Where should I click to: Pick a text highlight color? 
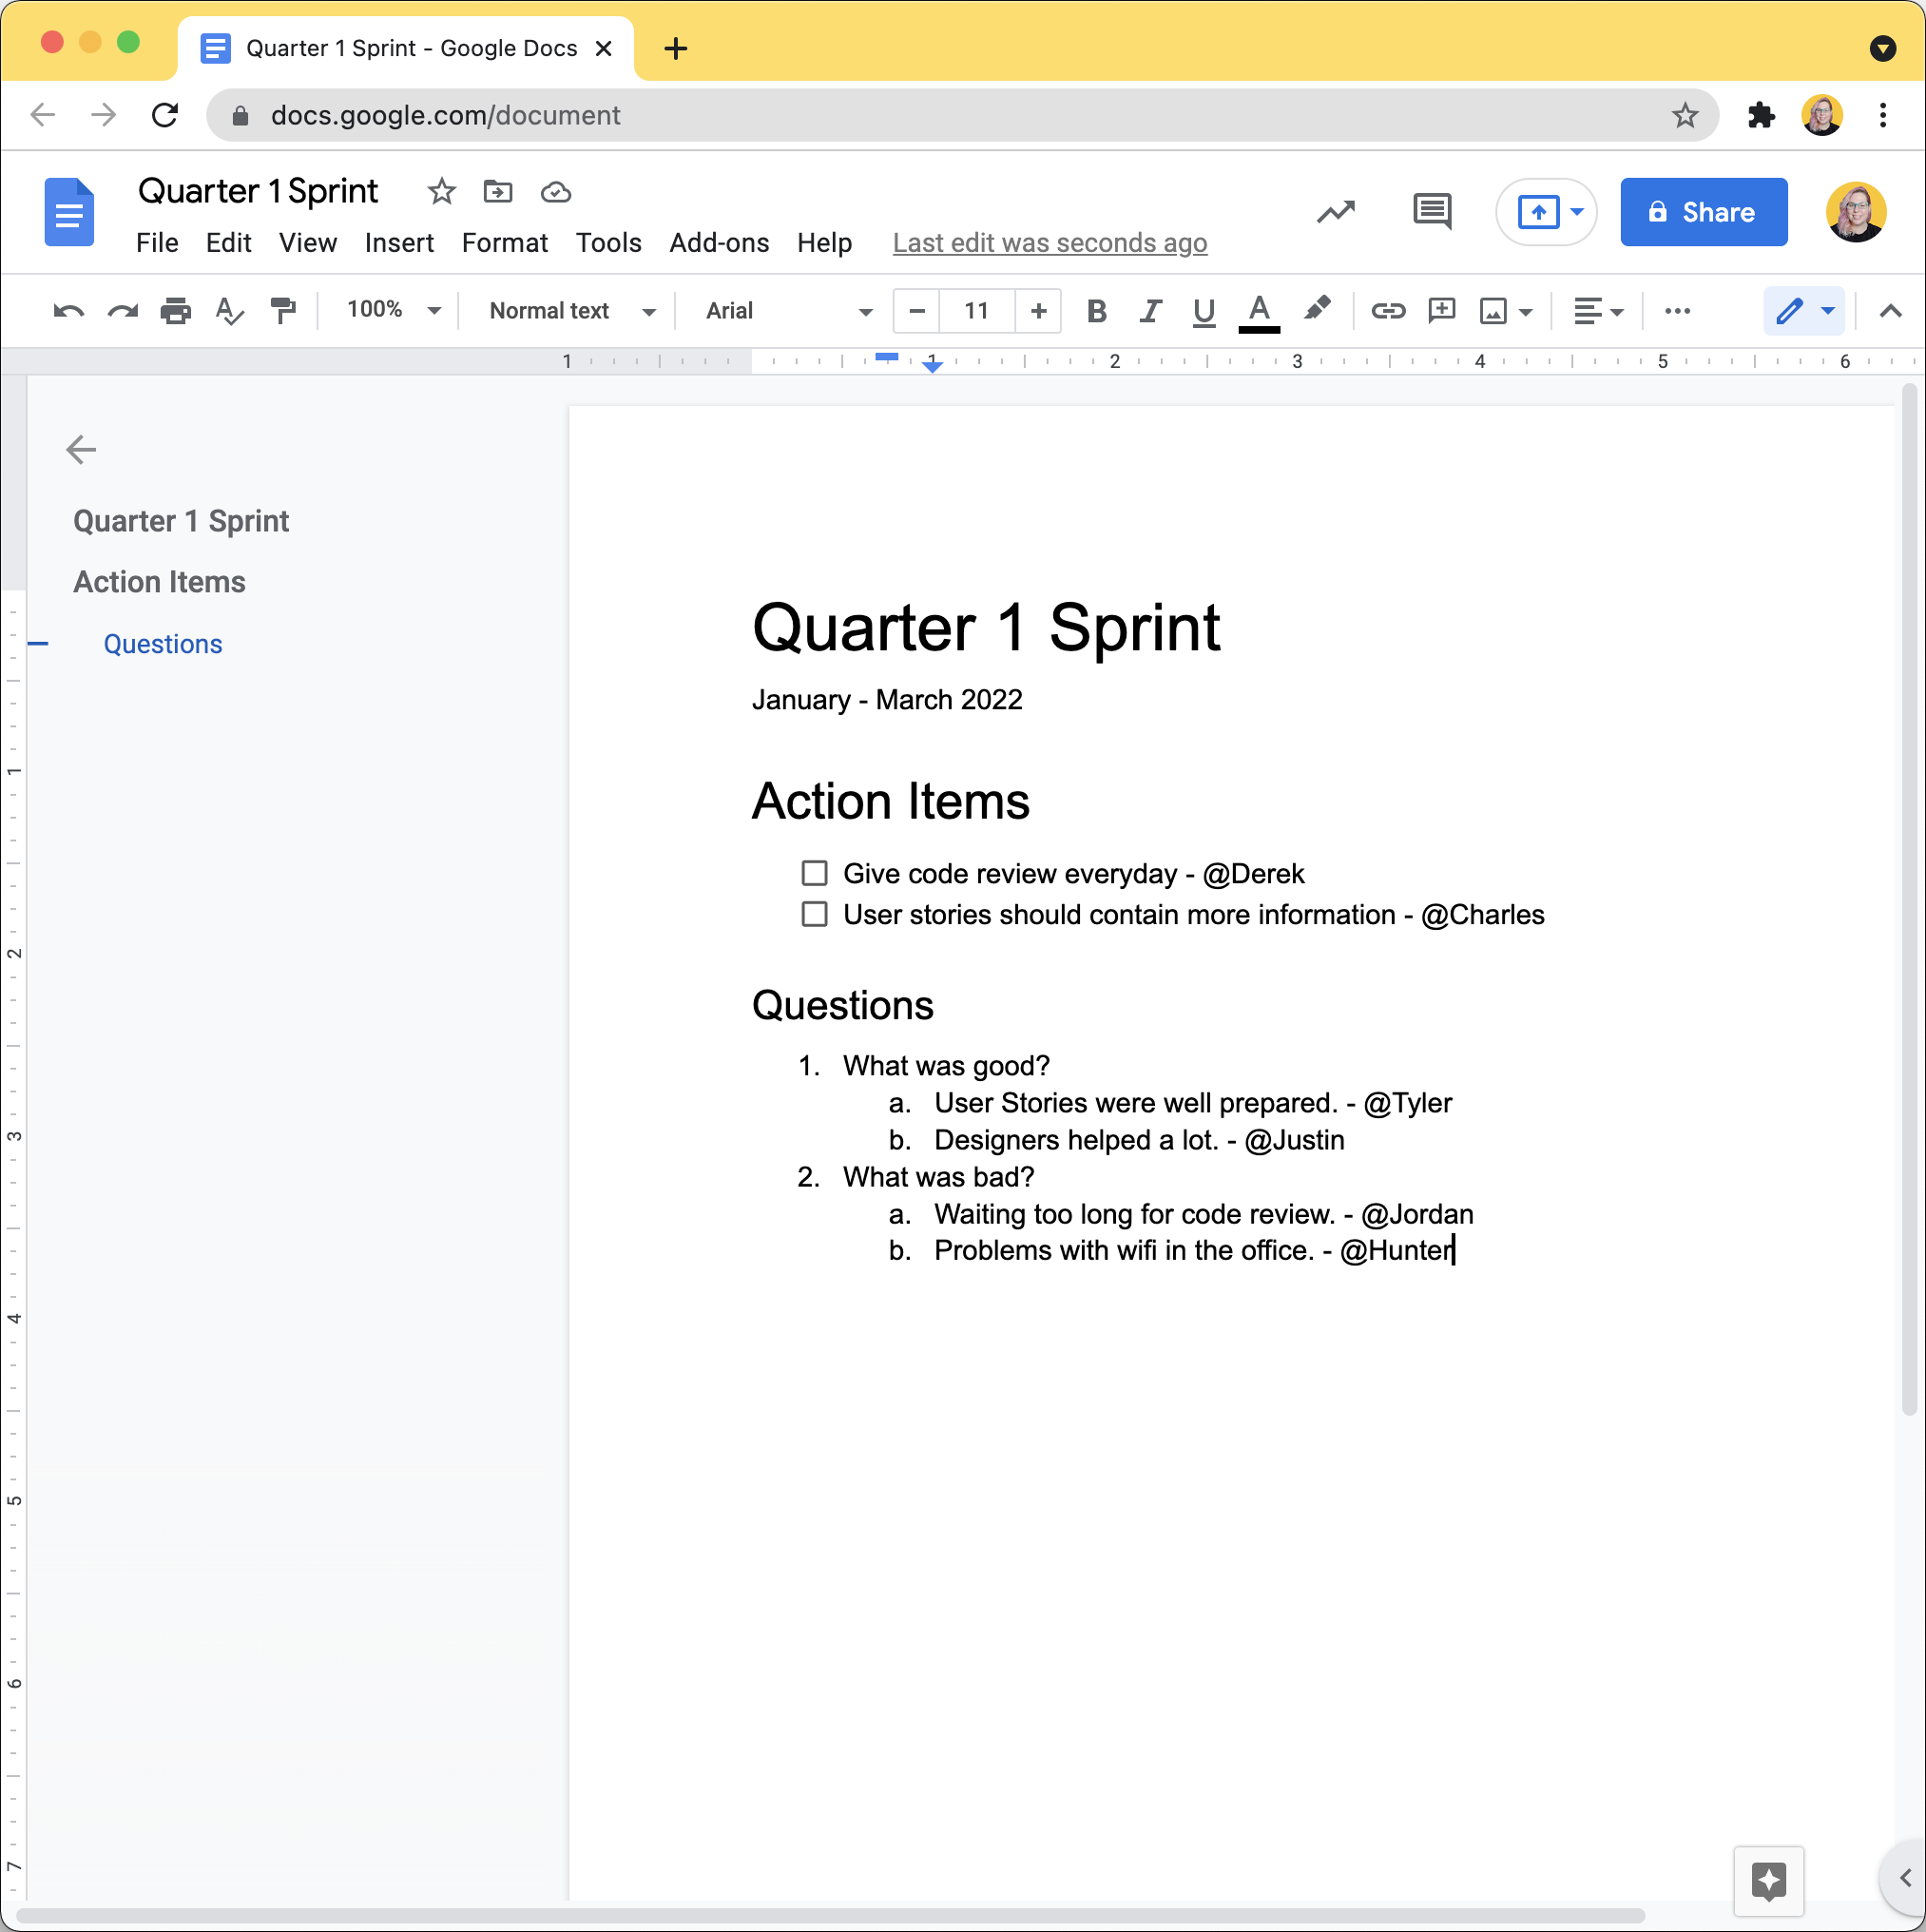[x=1318, y=311]
